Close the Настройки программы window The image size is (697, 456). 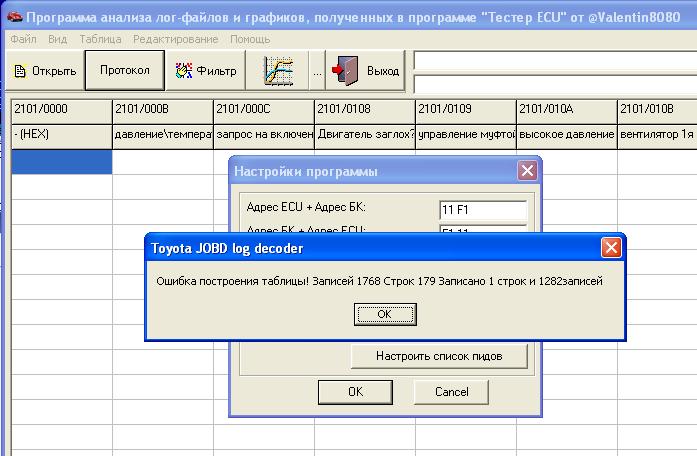tap(527, 171)
